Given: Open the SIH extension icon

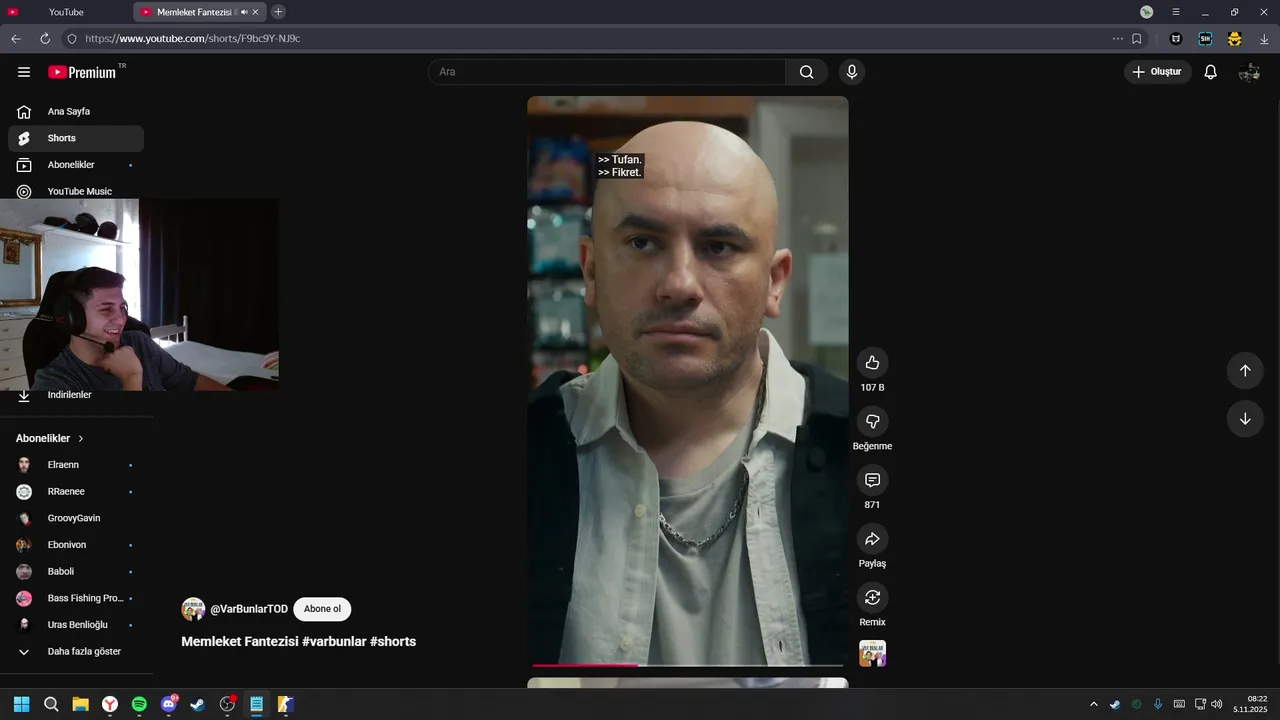Looking at the screenshot, I should tap(1205, 39).
